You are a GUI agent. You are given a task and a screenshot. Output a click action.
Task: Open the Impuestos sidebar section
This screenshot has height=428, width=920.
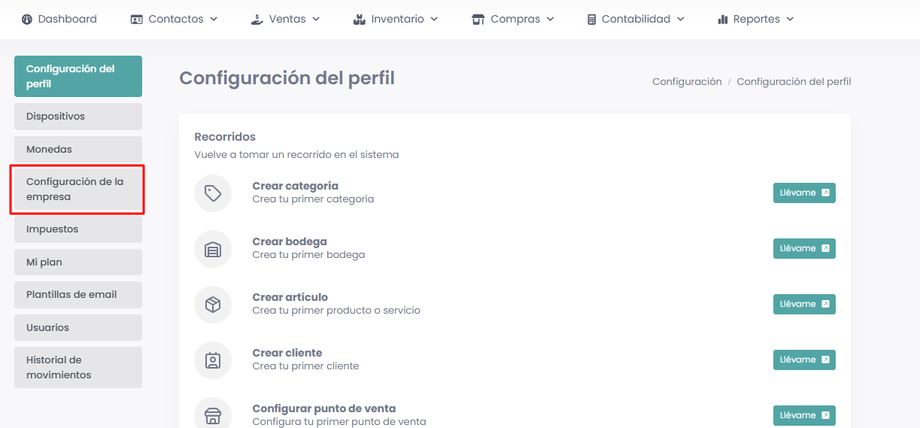click(78, 229)
